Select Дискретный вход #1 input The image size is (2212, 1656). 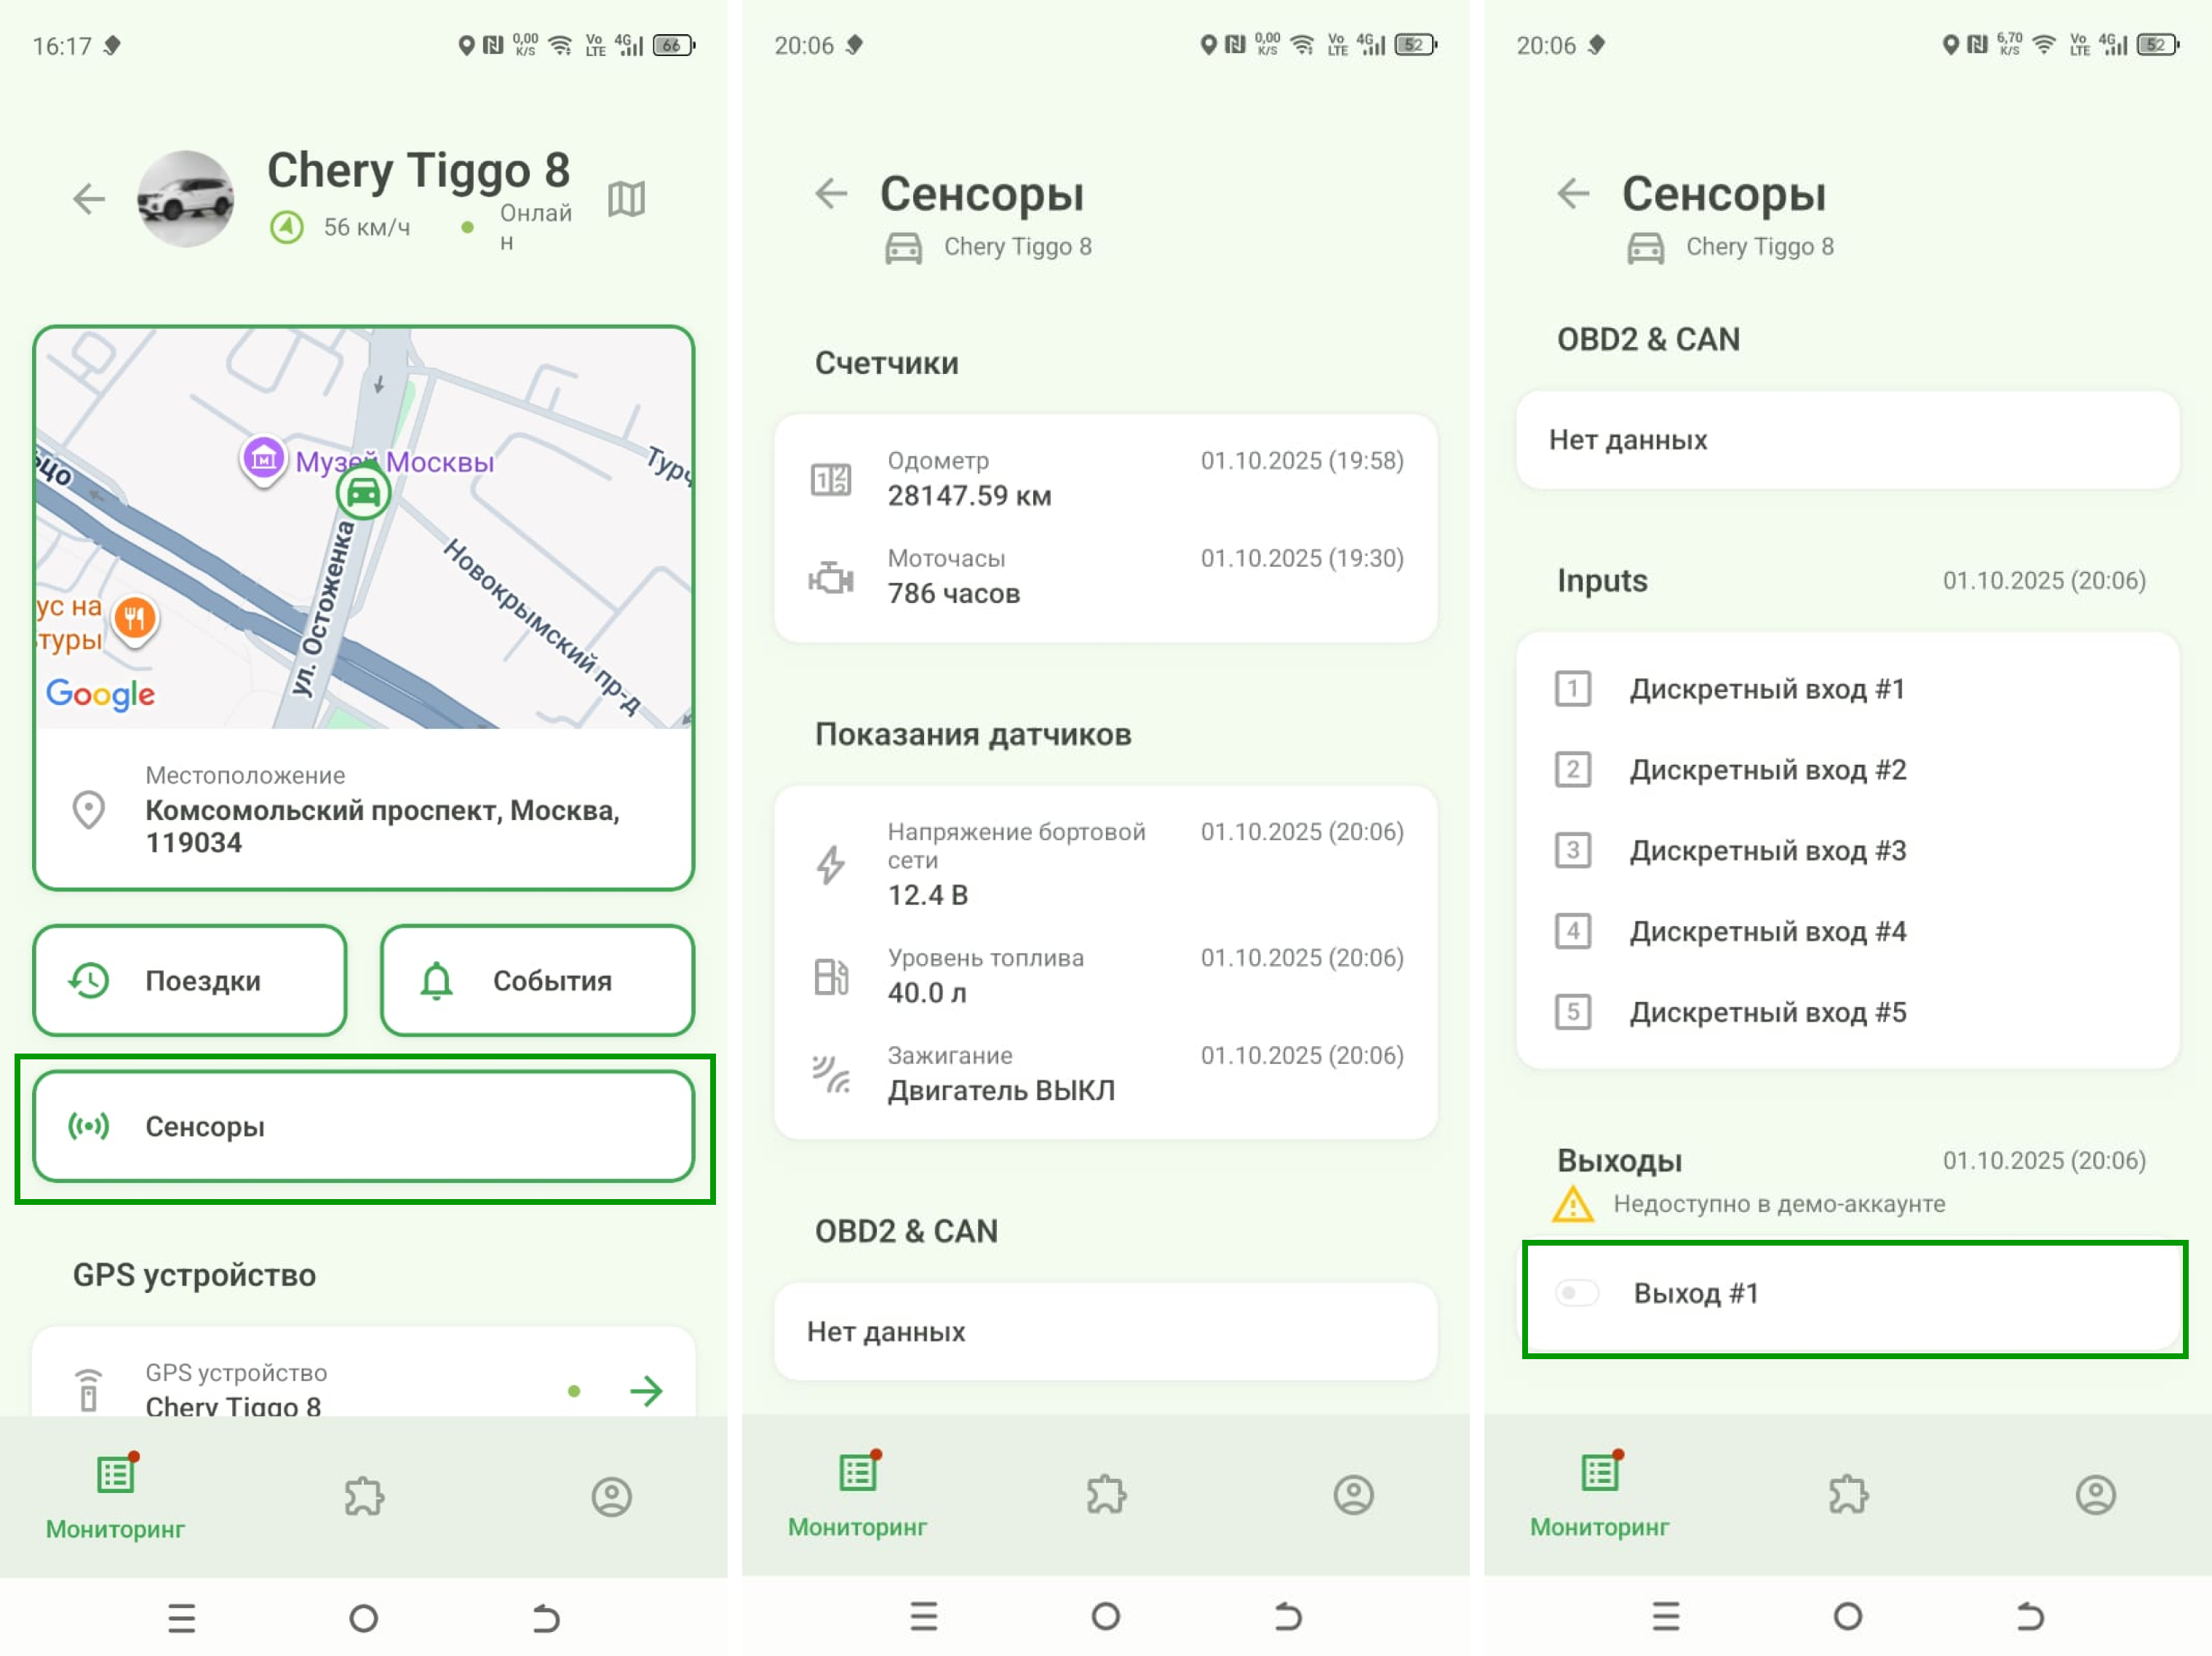1766,689
